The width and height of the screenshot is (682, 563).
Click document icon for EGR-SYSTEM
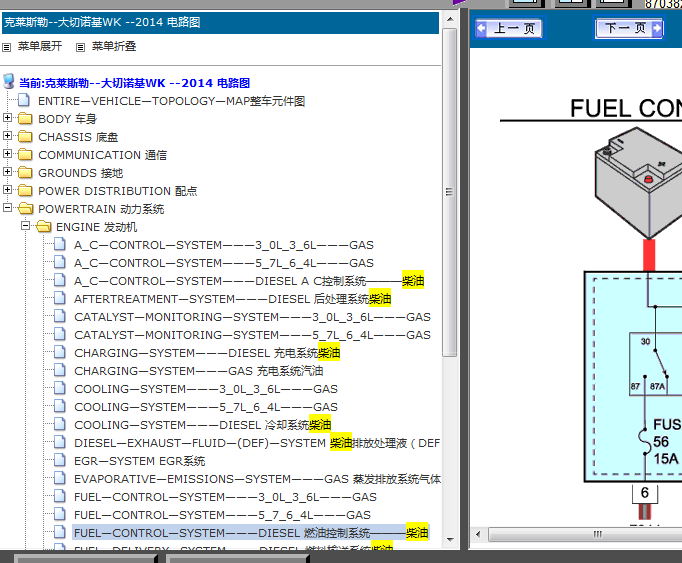[60, 460]
